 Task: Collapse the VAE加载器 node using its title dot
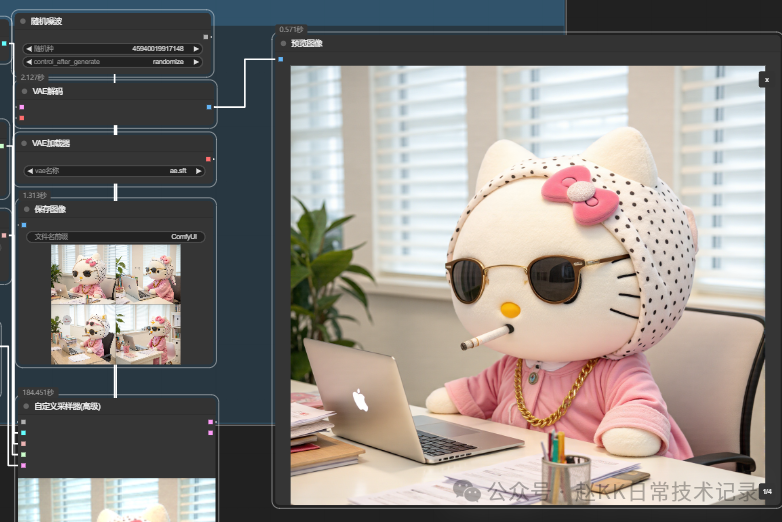tap(24, 144)
